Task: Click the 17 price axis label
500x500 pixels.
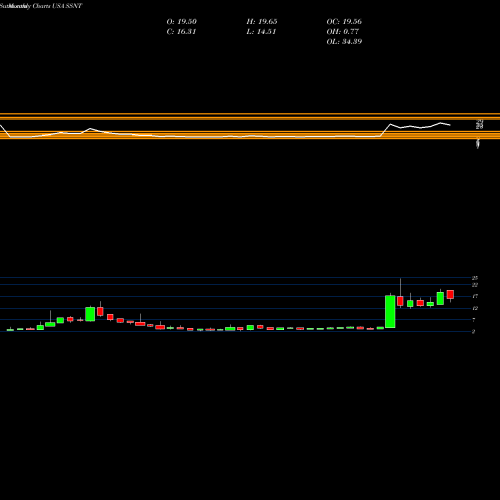Action: [x=475, y=296]
